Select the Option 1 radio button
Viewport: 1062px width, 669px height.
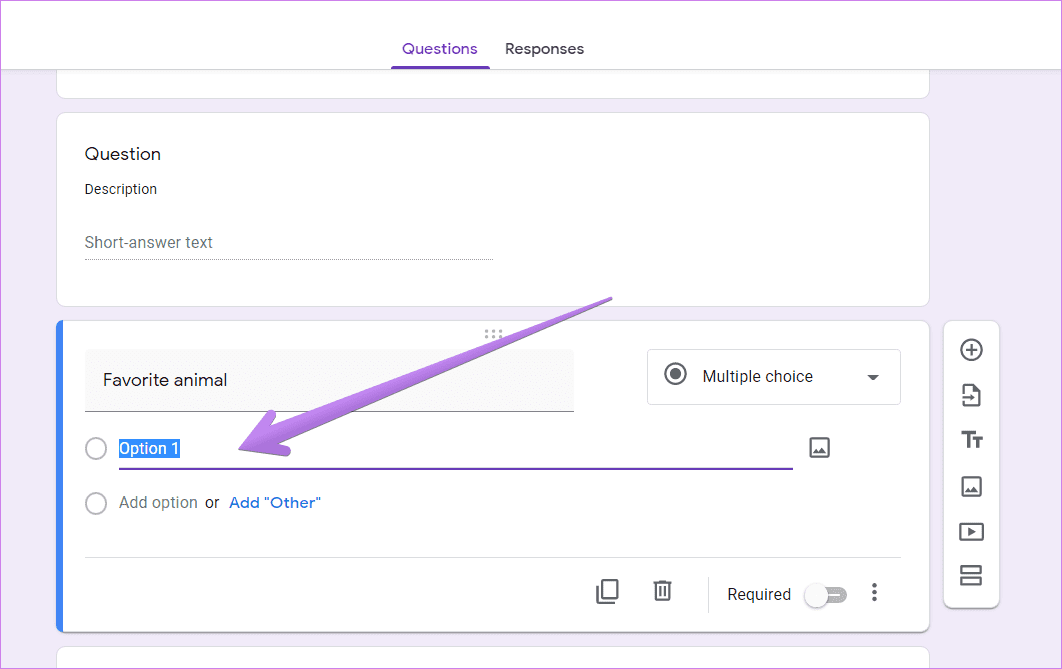tap(95, 448)
